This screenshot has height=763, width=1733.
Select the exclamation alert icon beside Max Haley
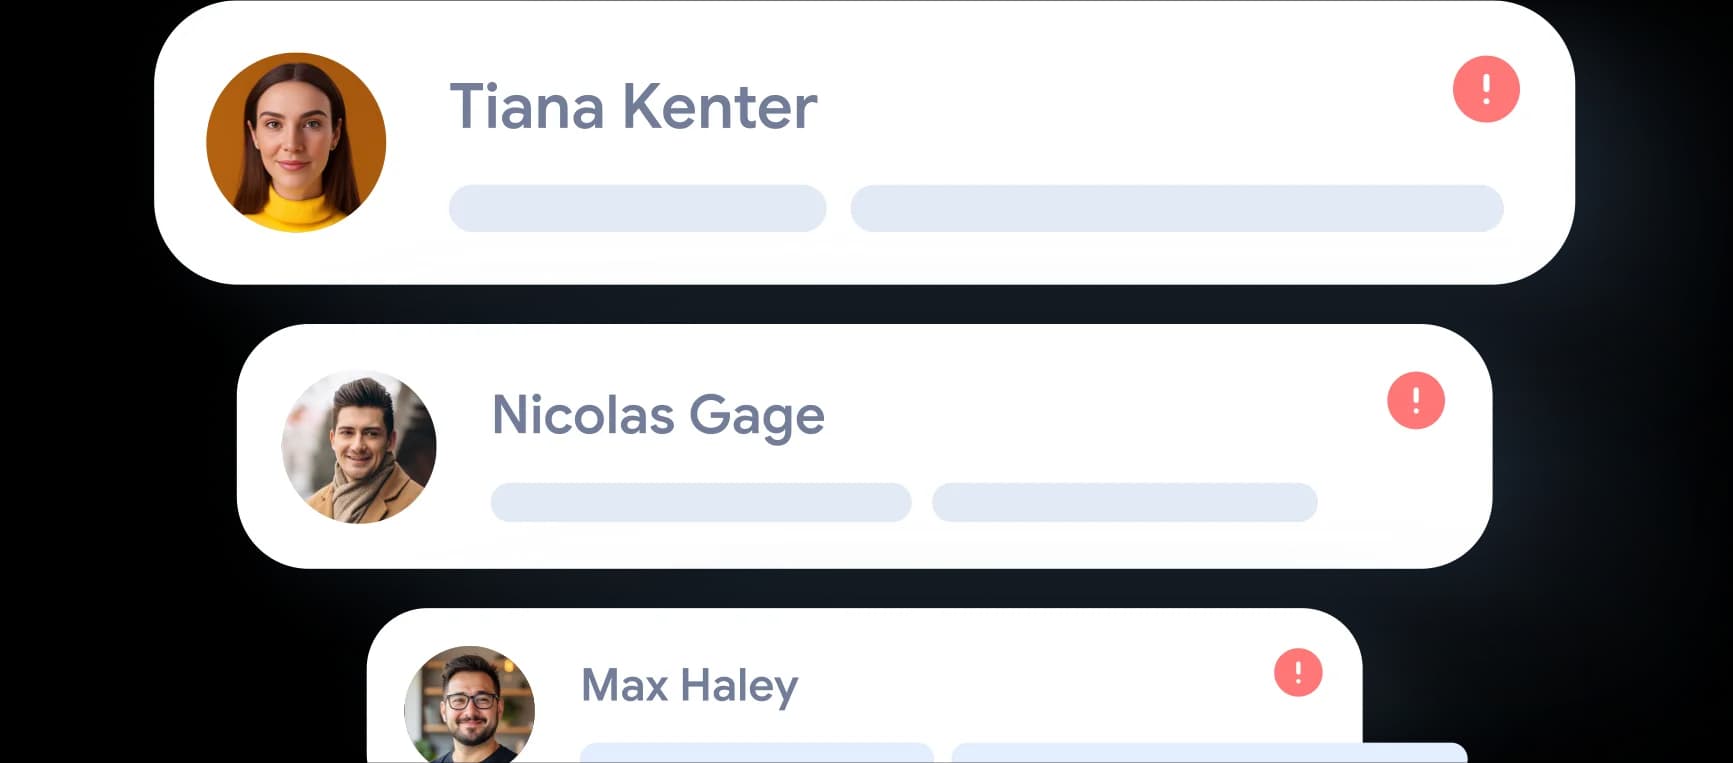[x=1298, y=672]
